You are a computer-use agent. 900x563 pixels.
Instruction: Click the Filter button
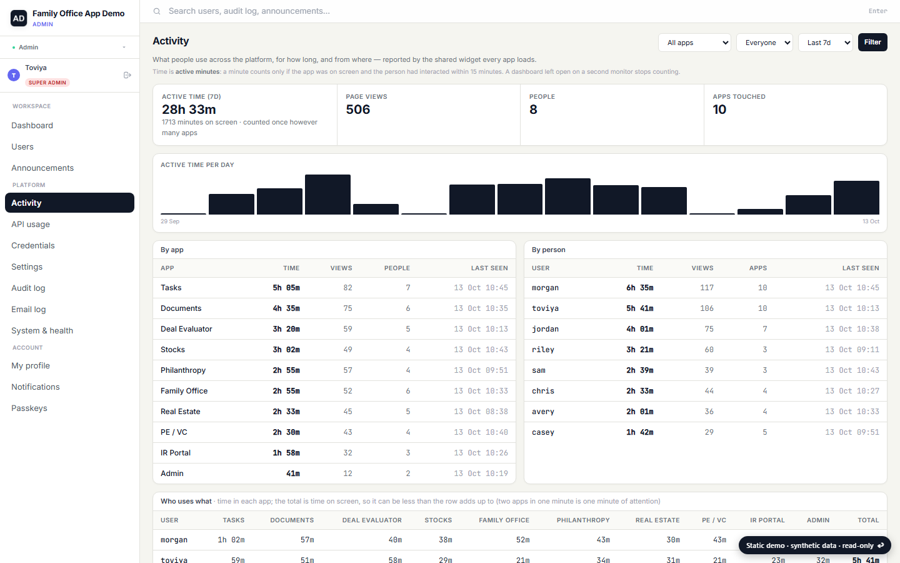tap(872, 42)
